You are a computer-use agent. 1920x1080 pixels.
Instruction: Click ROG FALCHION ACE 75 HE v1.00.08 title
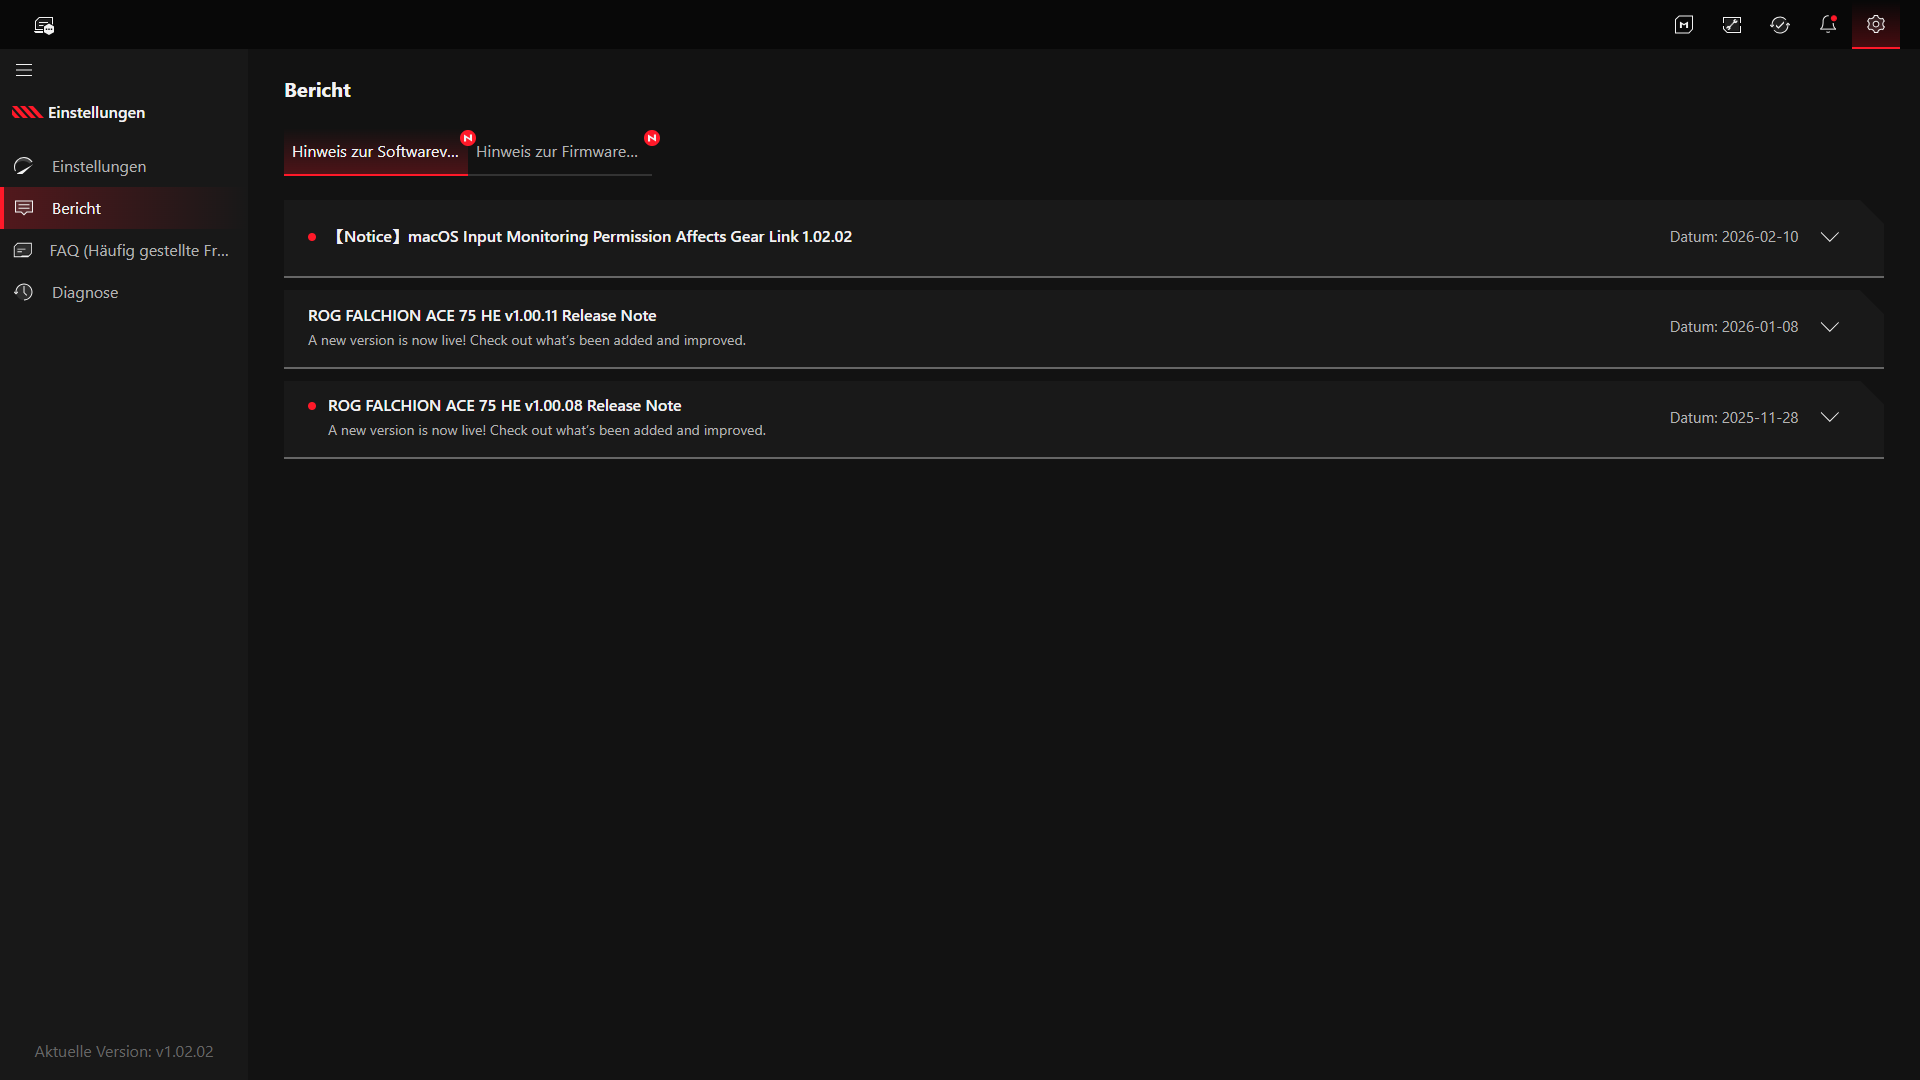pyautogui.click(x=504, y=406)
